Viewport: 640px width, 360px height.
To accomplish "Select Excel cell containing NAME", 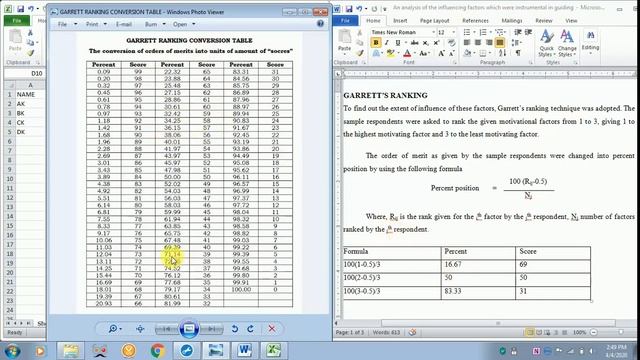I will point(30,94).
